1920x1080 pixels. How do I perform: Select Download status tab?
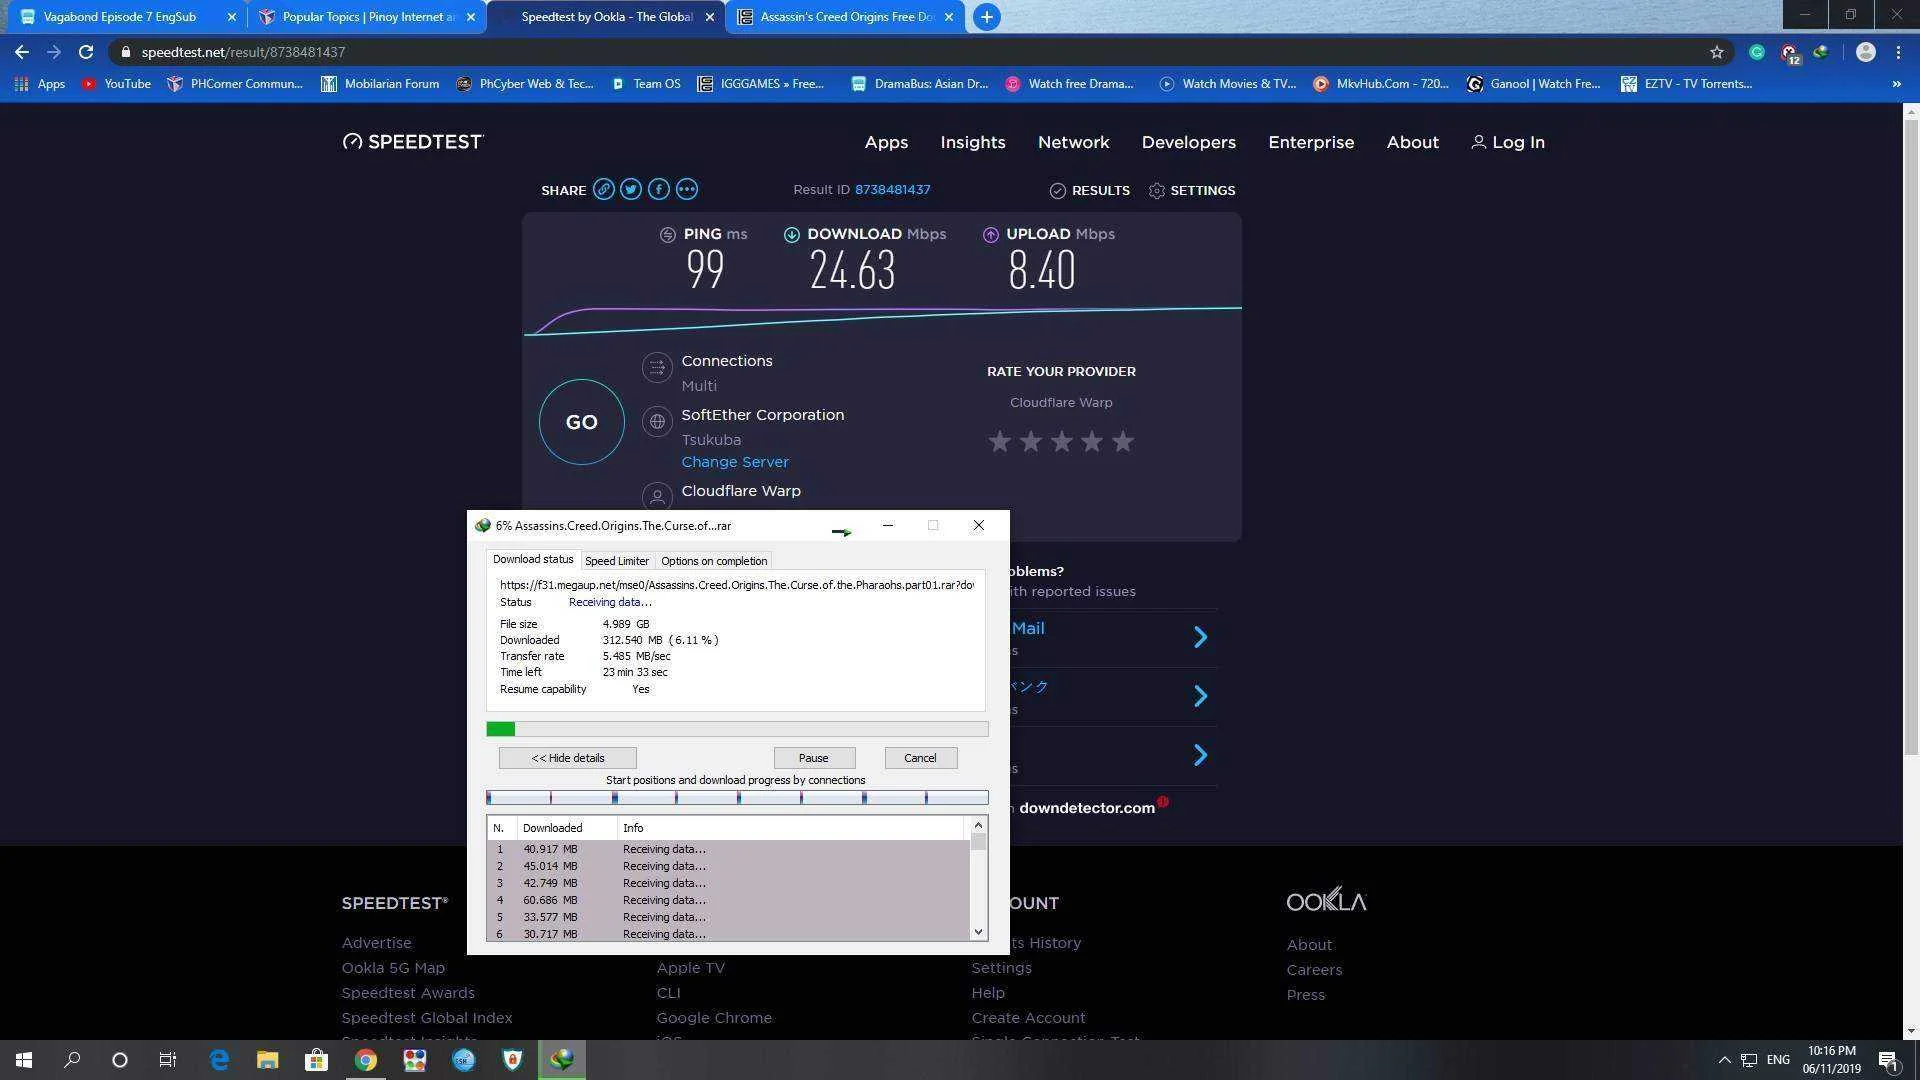click(x=533, y=559)
